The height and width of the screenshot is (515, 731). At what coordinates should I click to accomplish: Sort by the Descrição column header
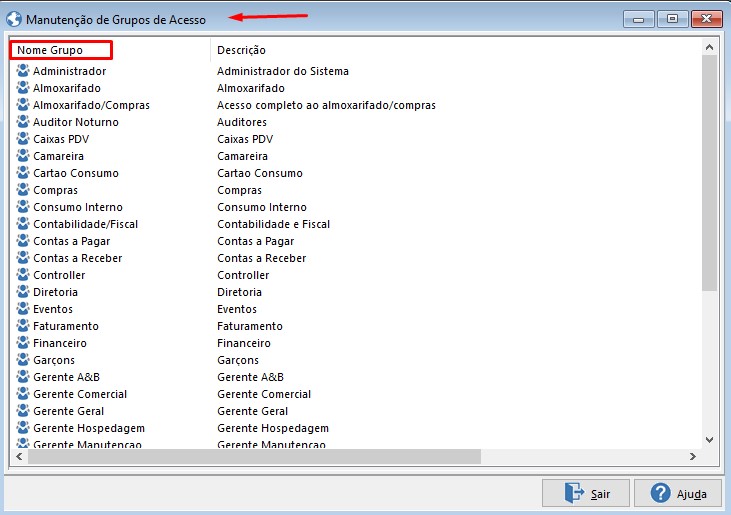coord(456,50)
